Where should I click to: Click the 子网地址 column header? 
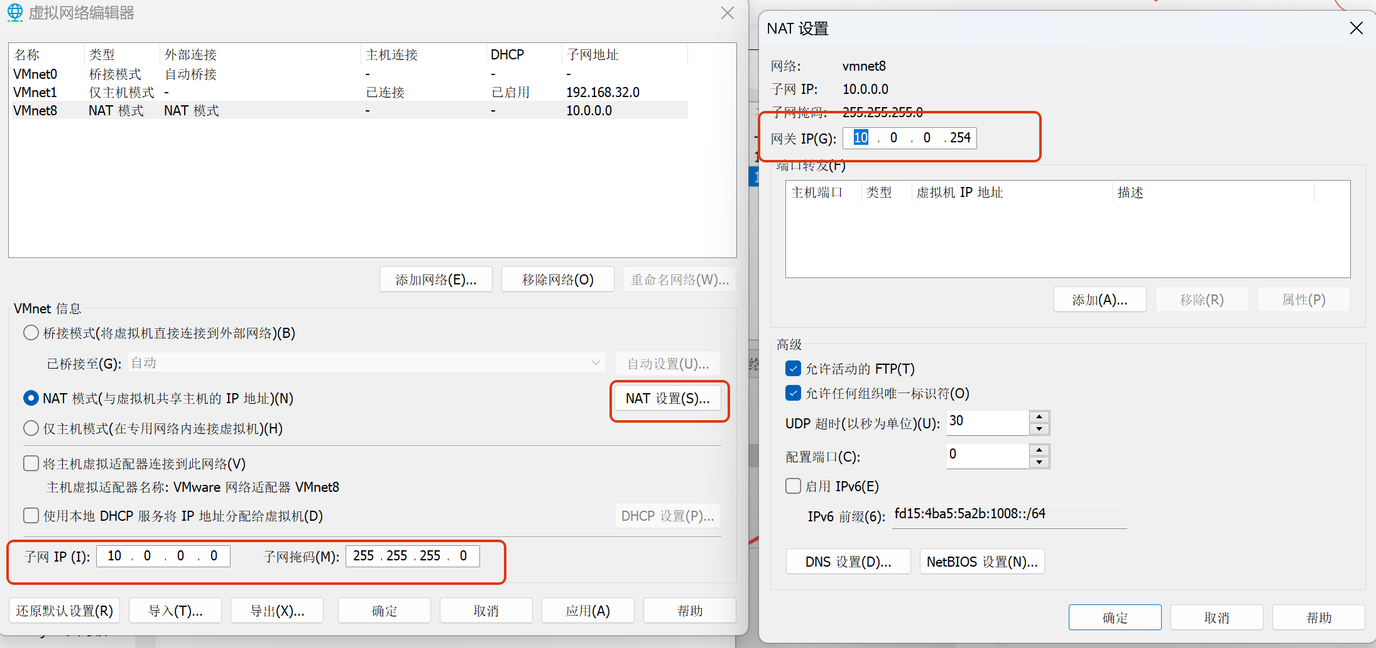click(624, 55)
